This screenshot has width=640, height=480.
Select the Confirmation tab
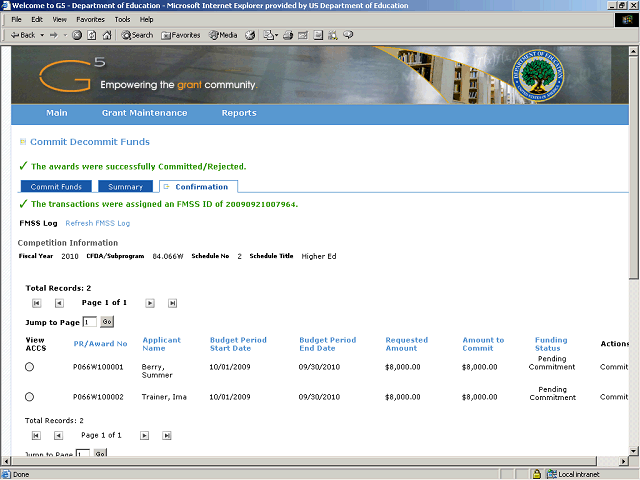point(198,187)
